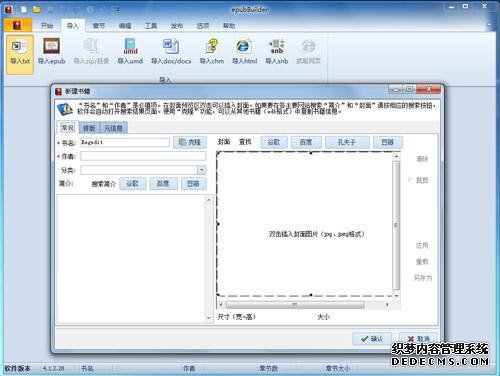Toggle the checkbox next to 裁剪 beside cover
500x376 pixels.
click(410, 180)
